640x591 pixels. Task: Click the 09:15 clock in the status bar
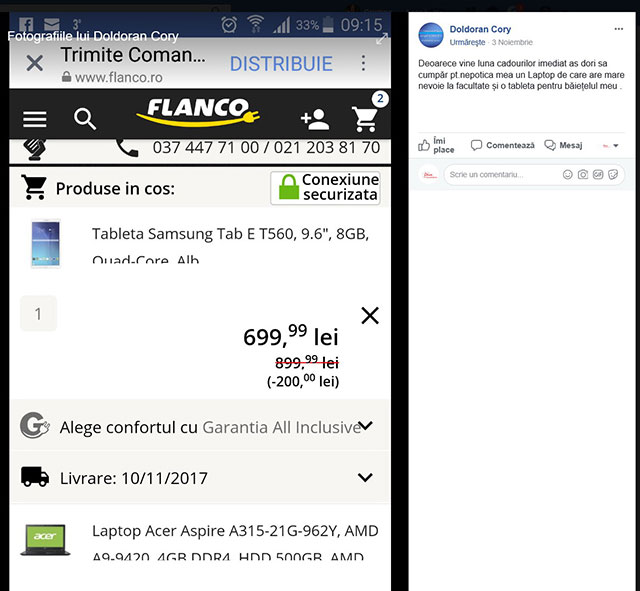[362, 25]
